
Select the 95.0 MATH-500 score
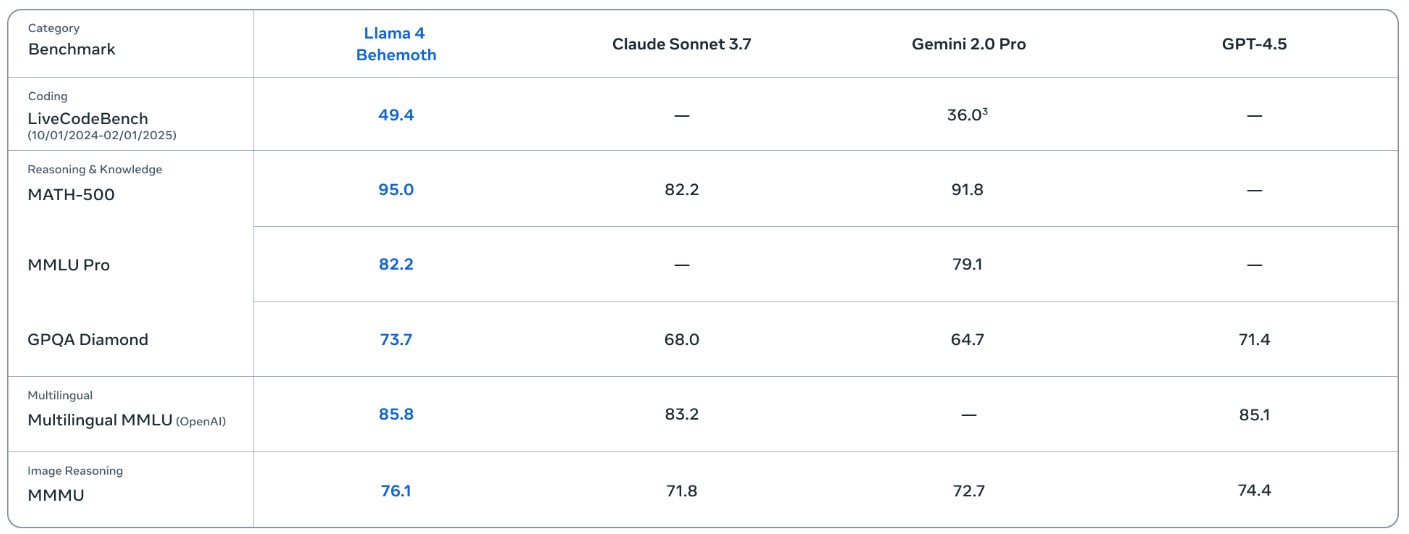396,189
